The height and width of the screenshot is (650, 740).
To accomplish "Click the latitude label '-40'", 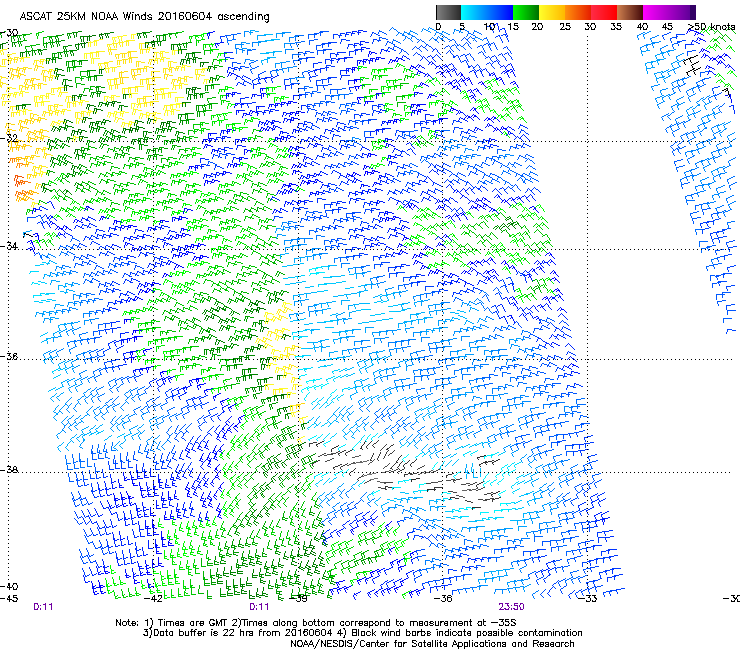I will pyautogui.click(x=9, y=586).
